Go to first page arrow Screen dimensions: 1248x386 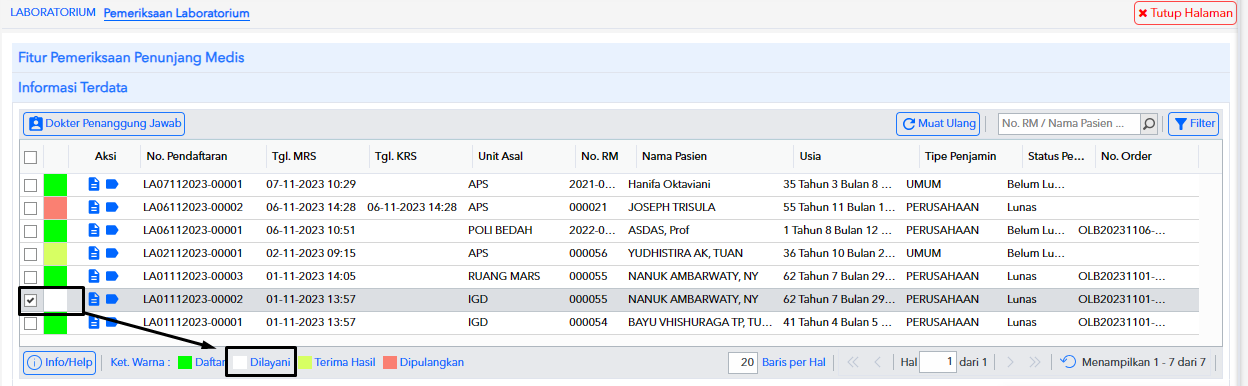tap(853, 362)
